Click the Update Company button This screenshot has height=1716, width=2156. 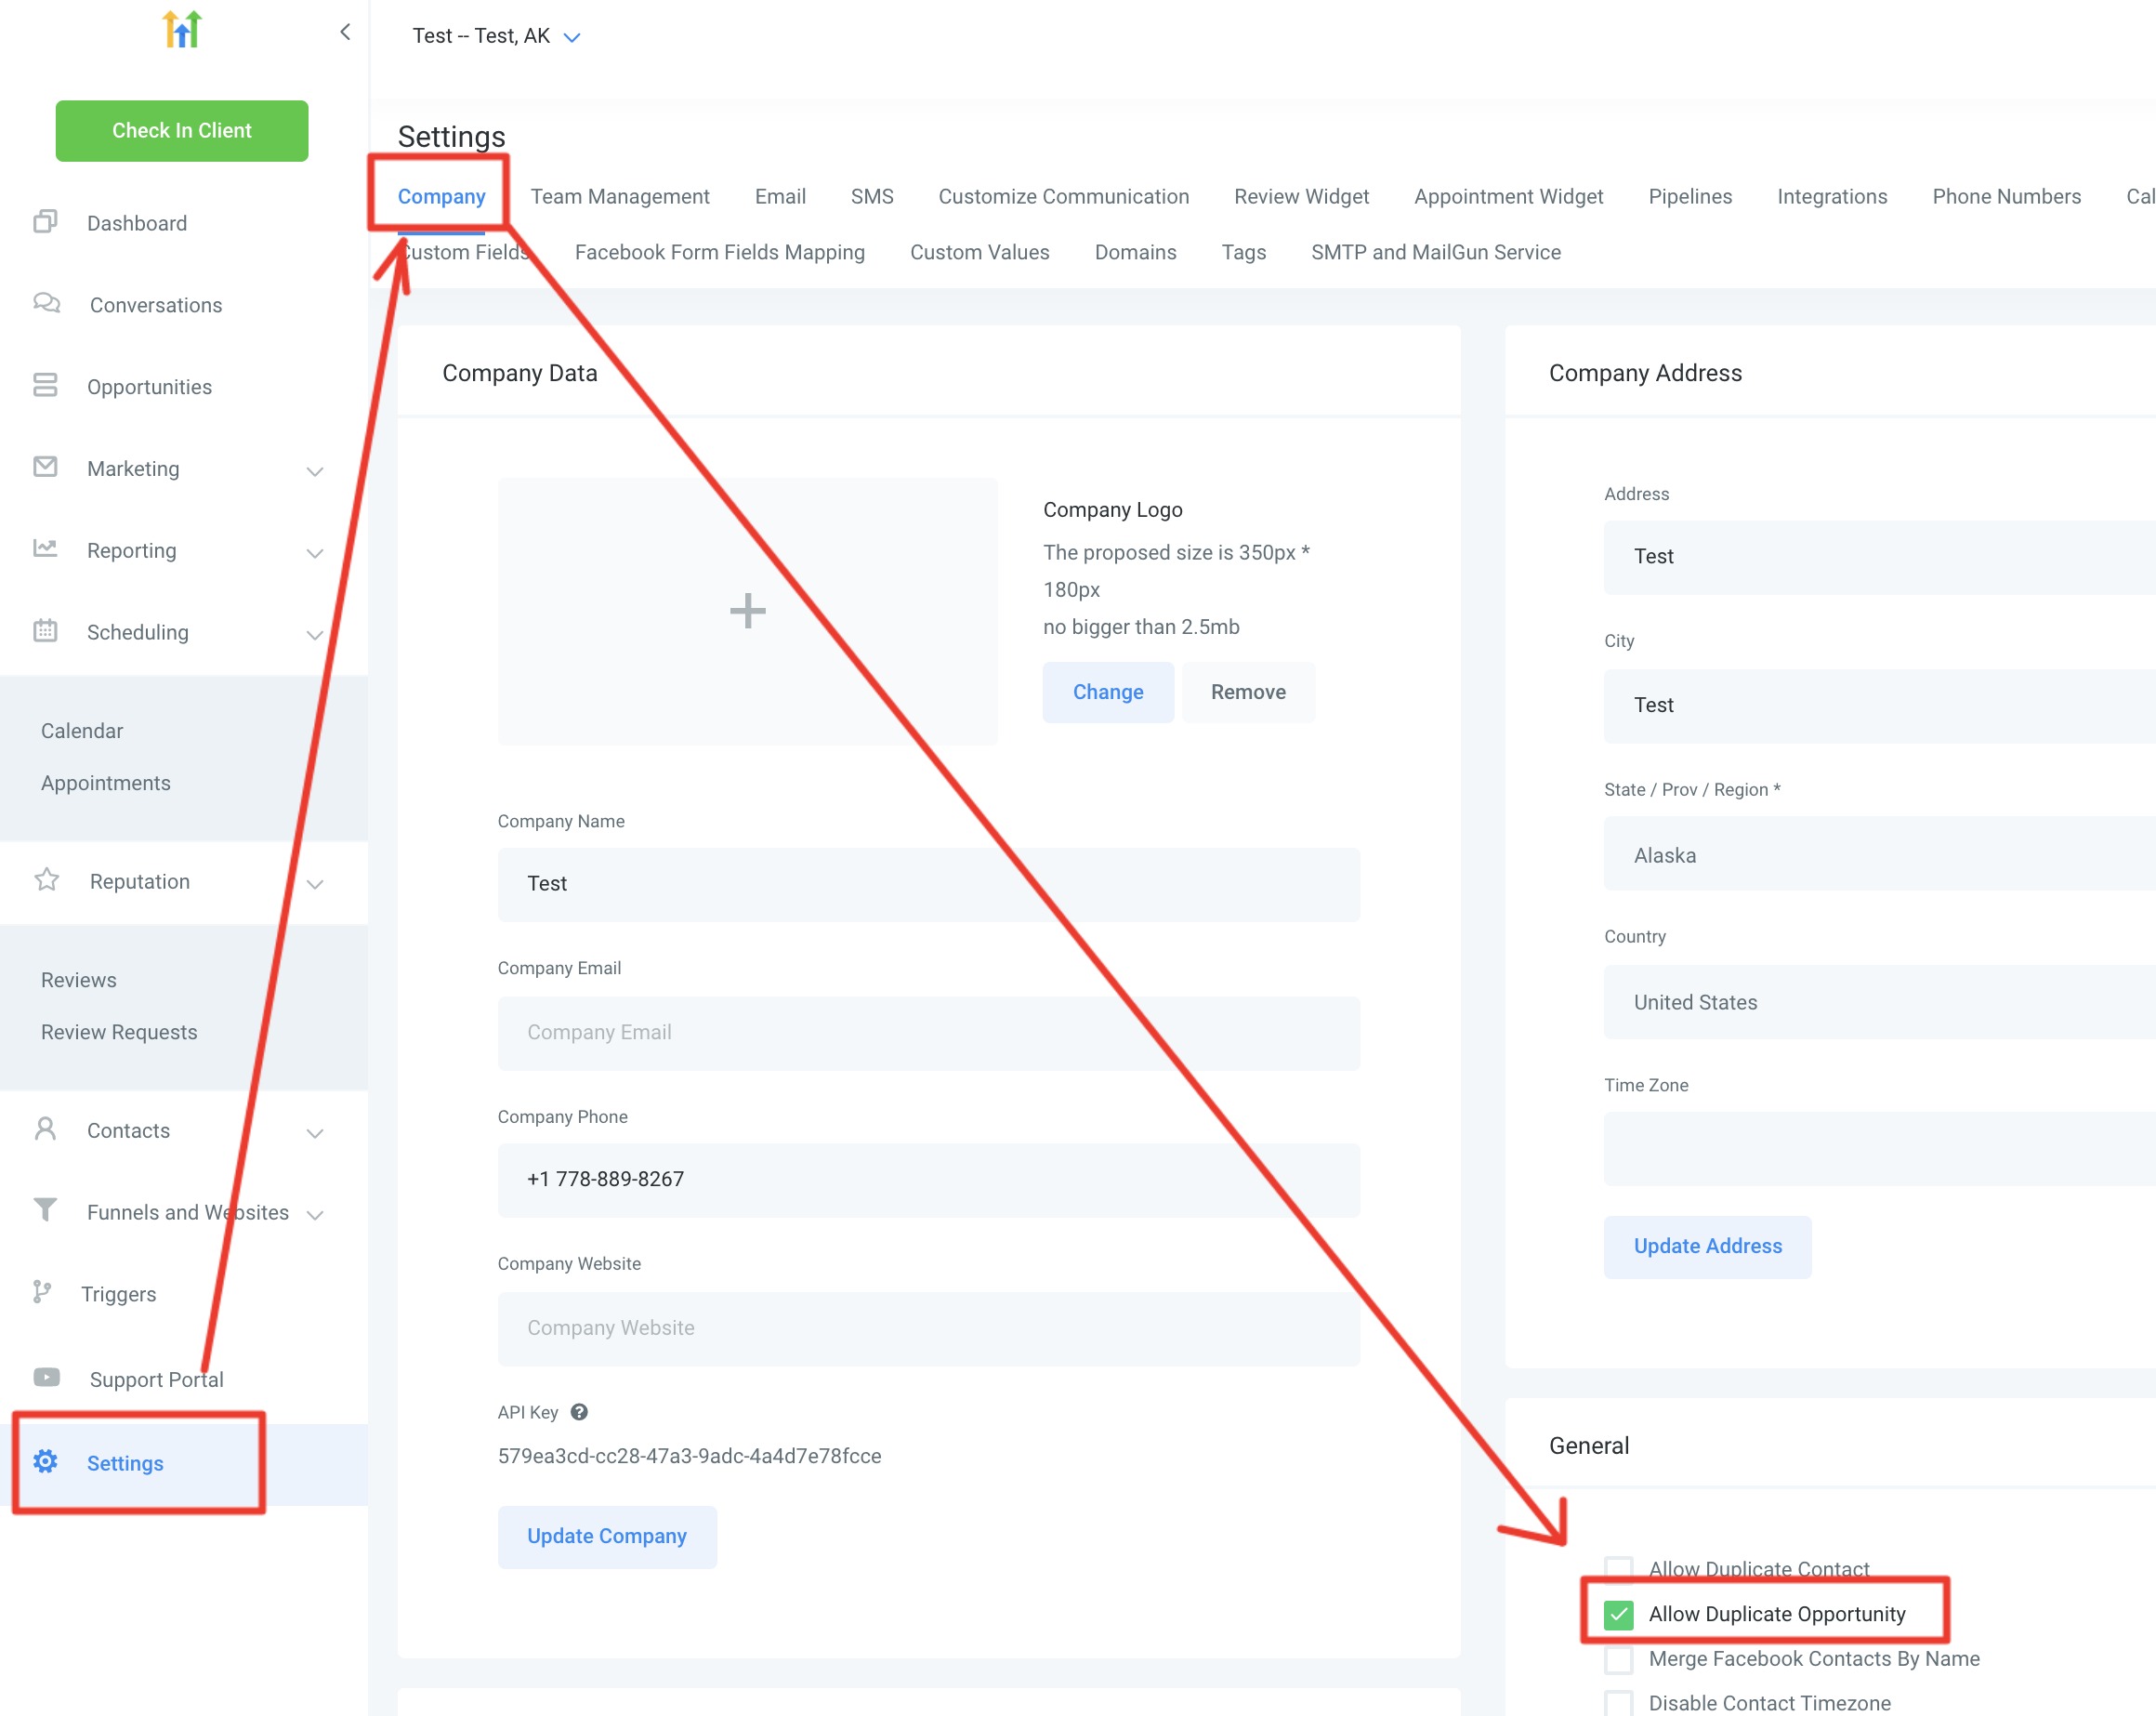(x=607, y=1536)
